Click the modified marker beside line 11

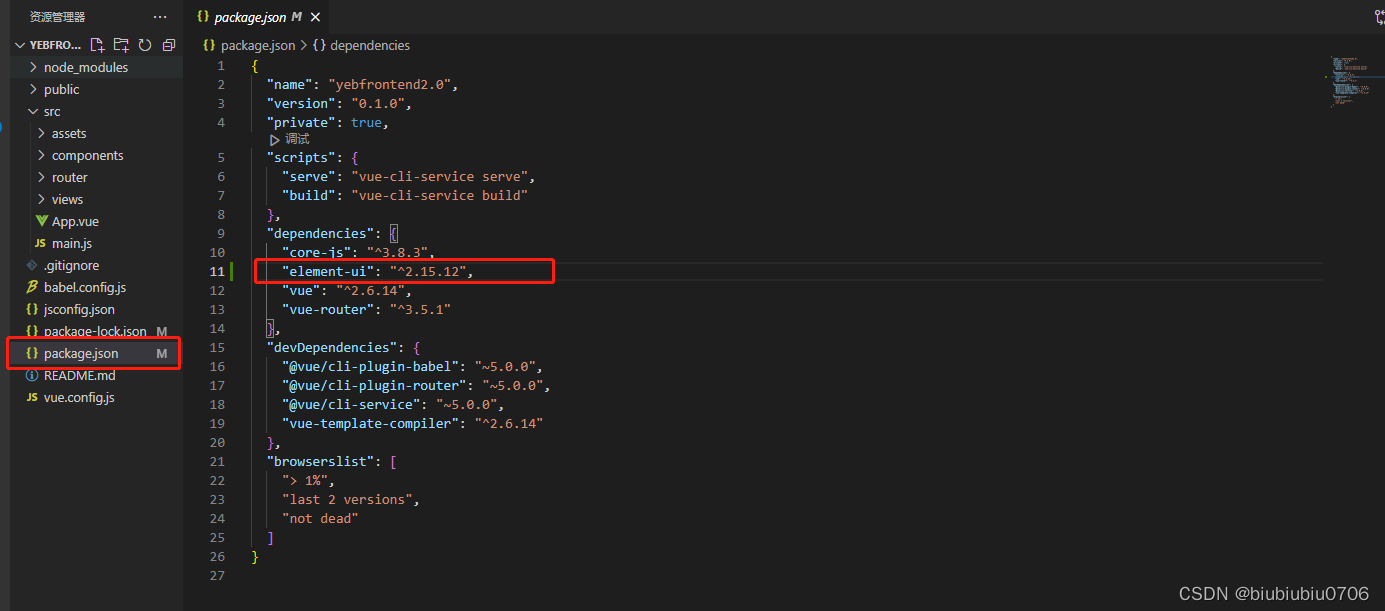pos(234,271)
